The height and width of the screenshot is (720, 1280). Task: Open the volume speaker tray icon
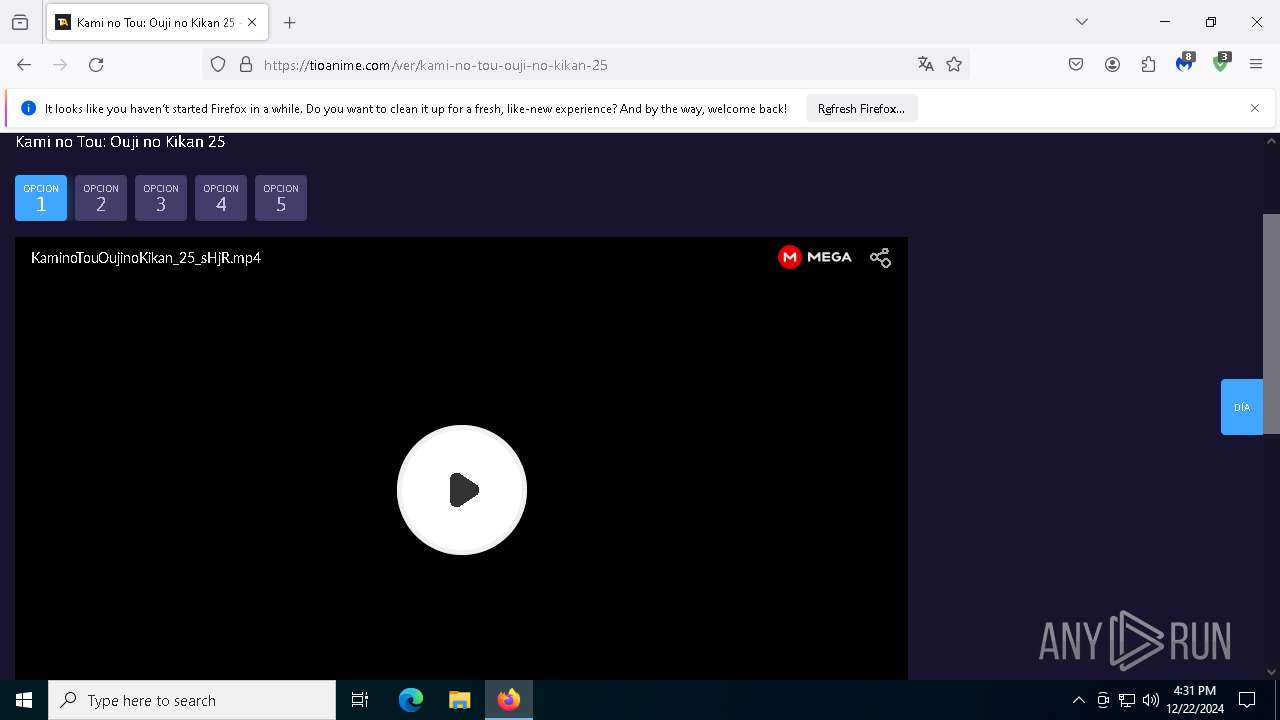1151,700
